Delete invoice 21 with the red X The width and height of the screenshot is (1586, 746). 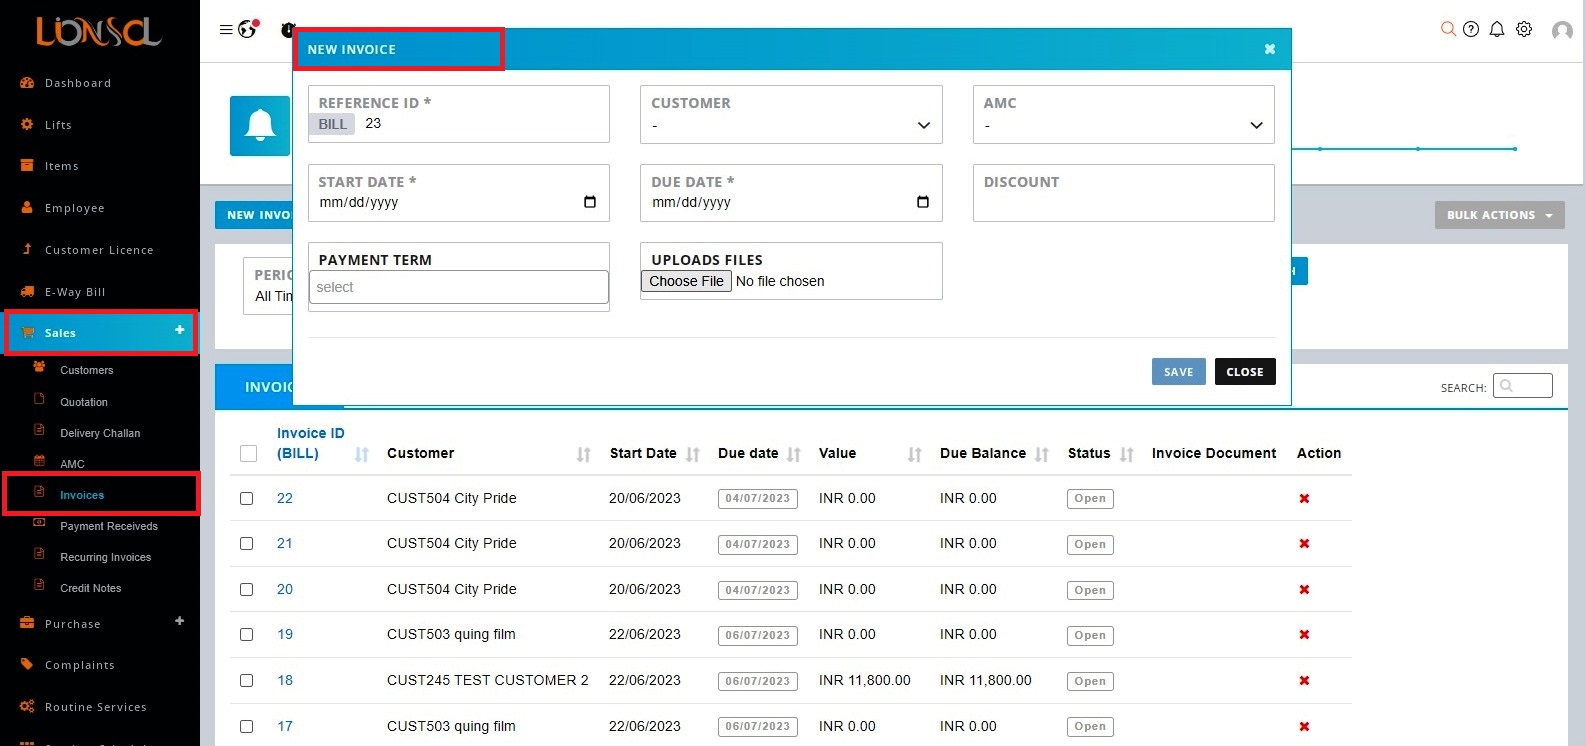click(x=1304, y=544)
